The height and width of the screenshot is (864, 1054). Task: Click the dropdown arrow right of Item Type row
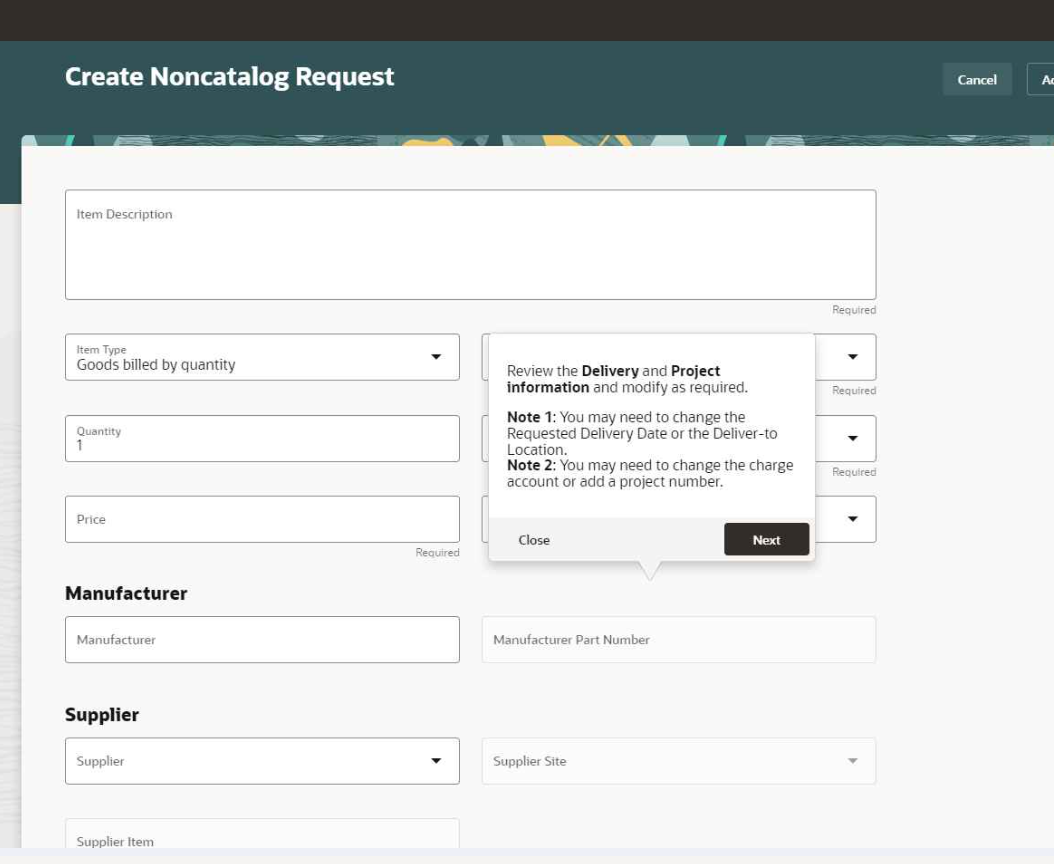point(852,357)
